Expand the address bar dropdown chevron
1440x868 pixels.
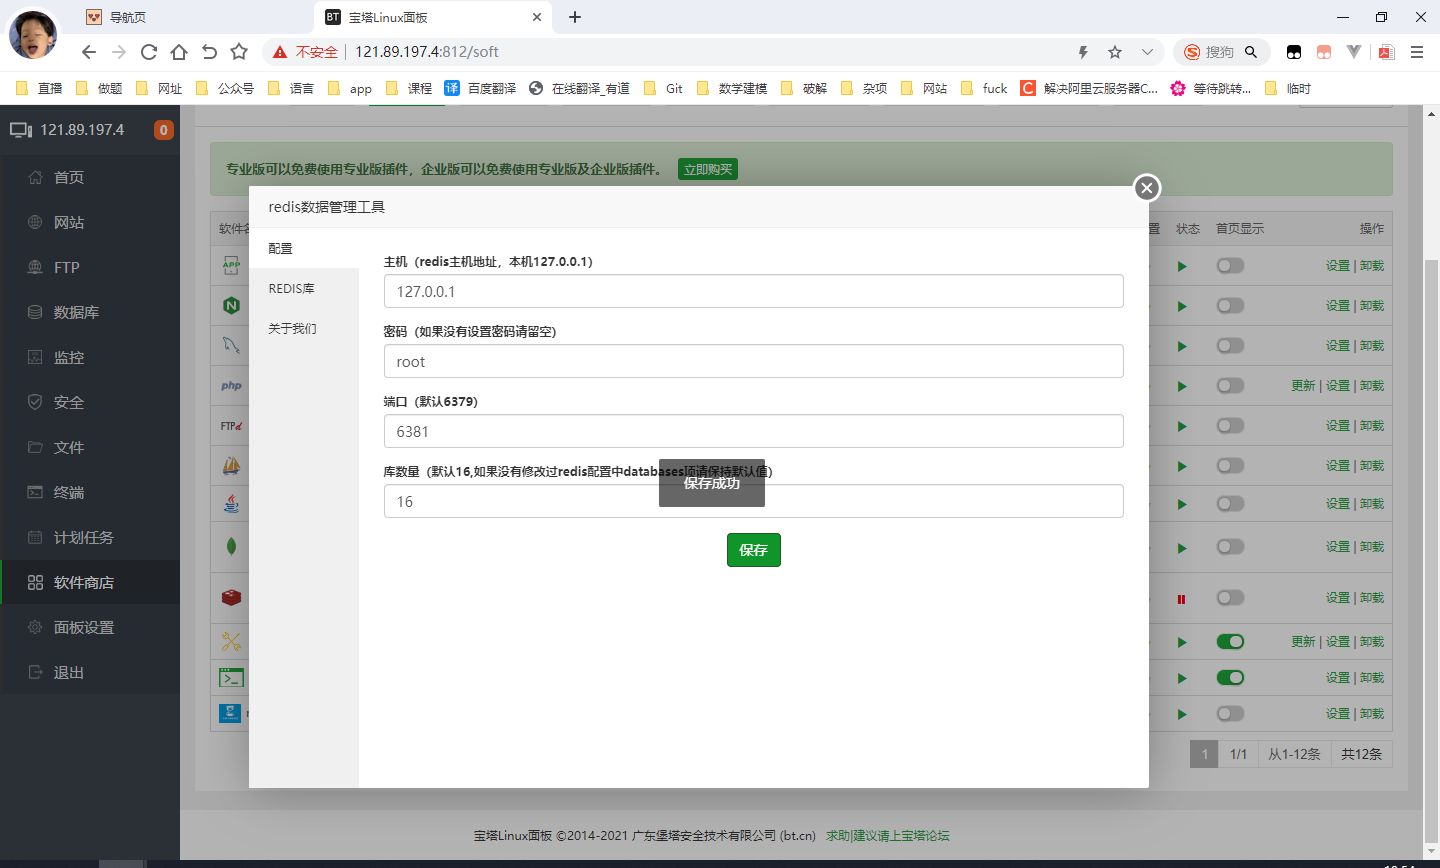pyautogui.click(x=1147, y=52)
